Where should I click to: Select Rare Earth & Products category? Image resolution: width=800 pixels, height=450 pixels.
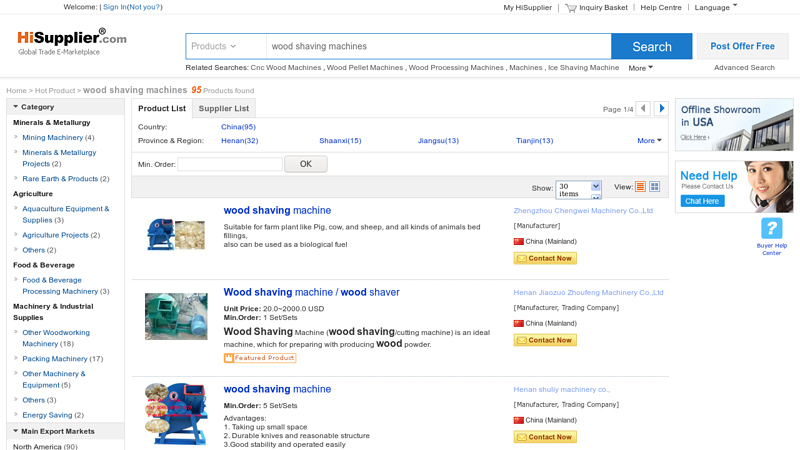pos(60,179)
